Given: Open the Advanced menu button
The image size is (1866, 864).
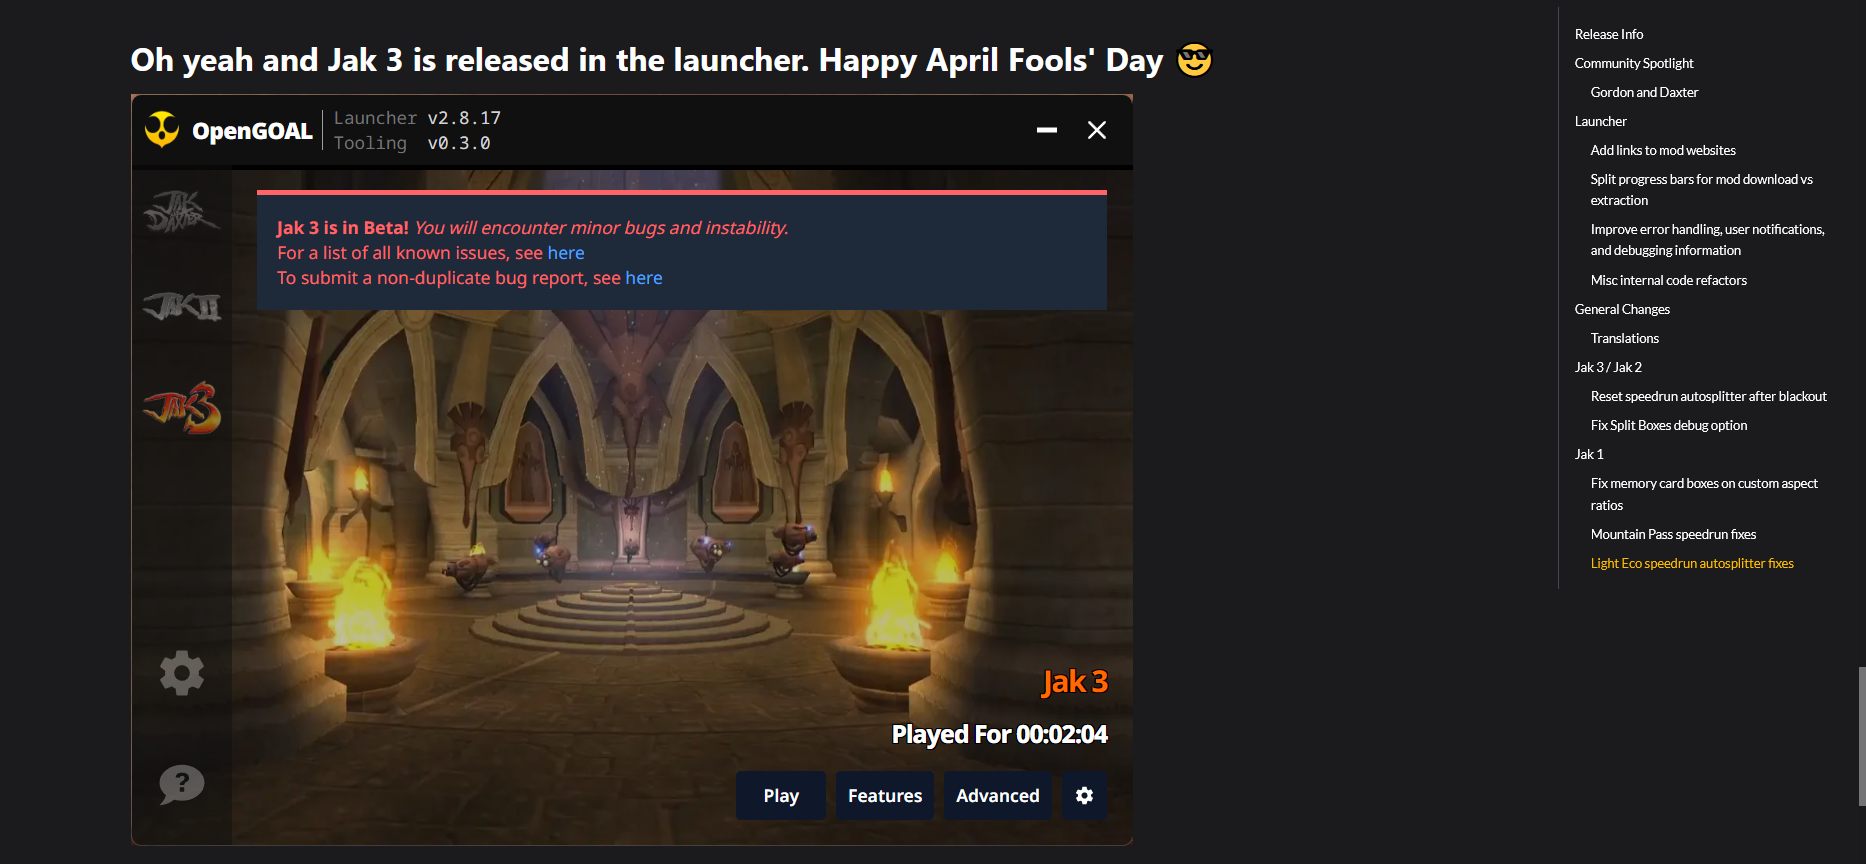Looking at the screenshot, I should coord(997,795).
